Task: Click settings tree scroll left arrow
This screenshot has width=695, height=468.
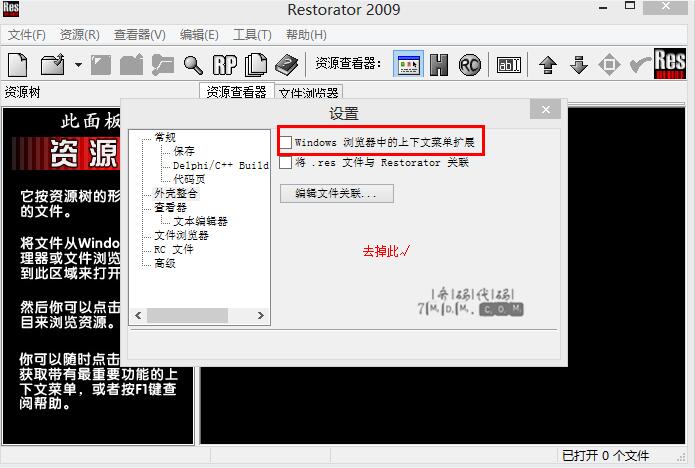Action: 138,315
